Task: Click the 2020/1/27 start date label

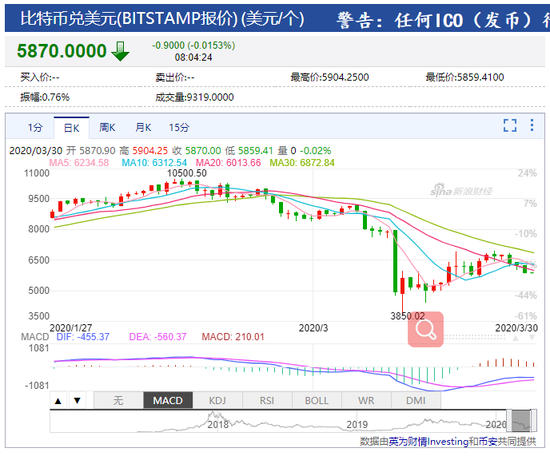Action: (71, 328)
